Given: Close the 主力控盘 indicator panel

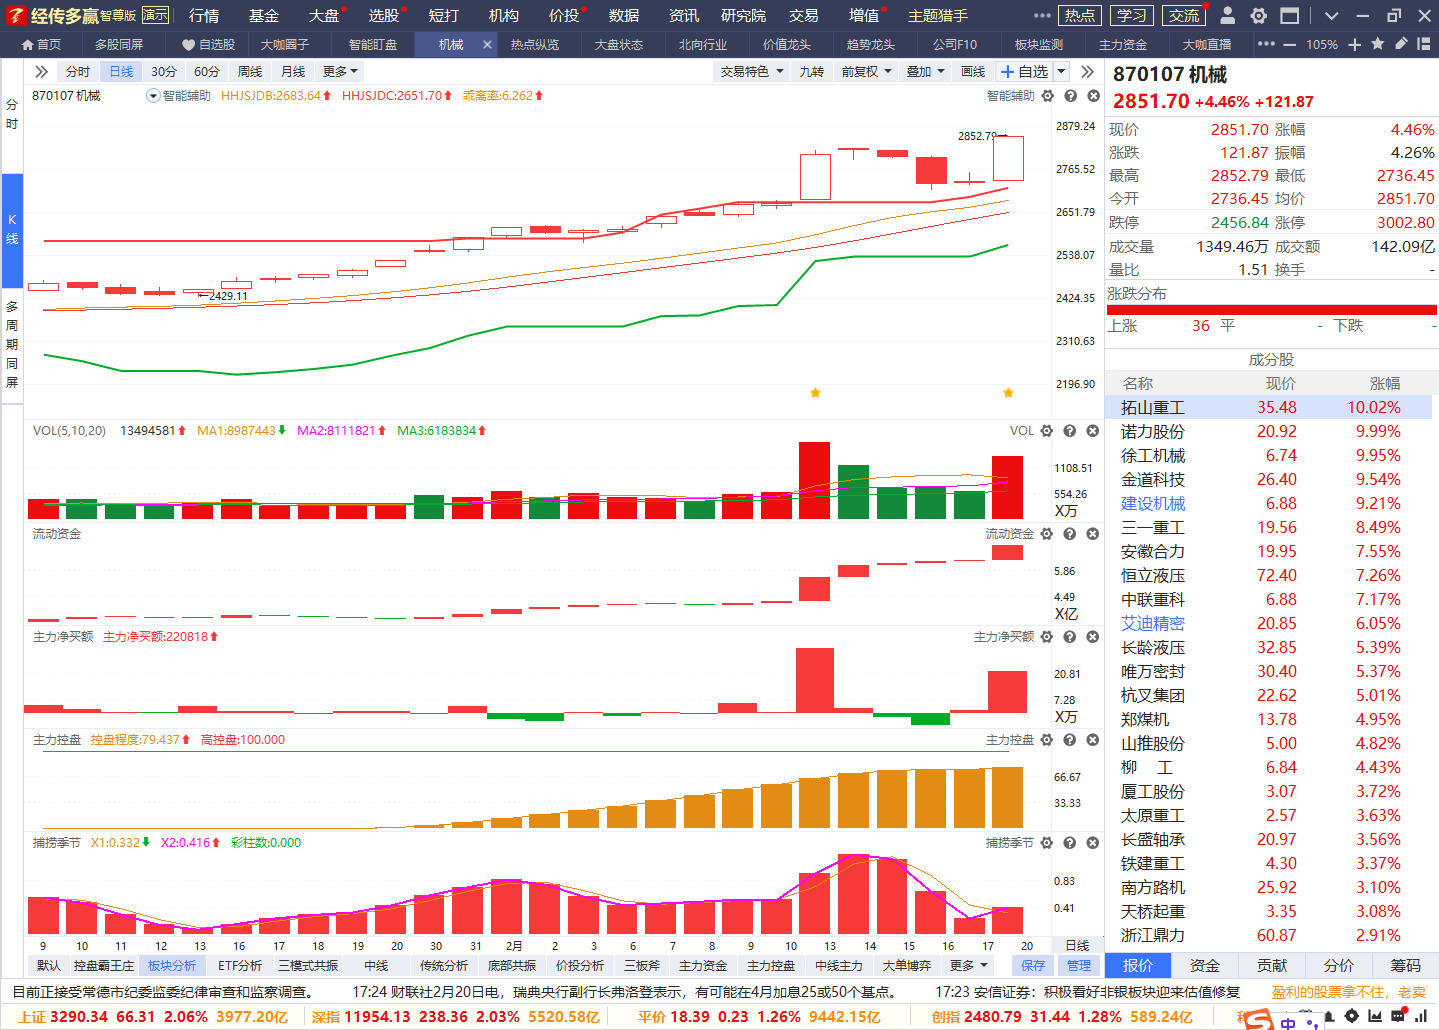Looking at the screenshot, I should pos(1093,740).
